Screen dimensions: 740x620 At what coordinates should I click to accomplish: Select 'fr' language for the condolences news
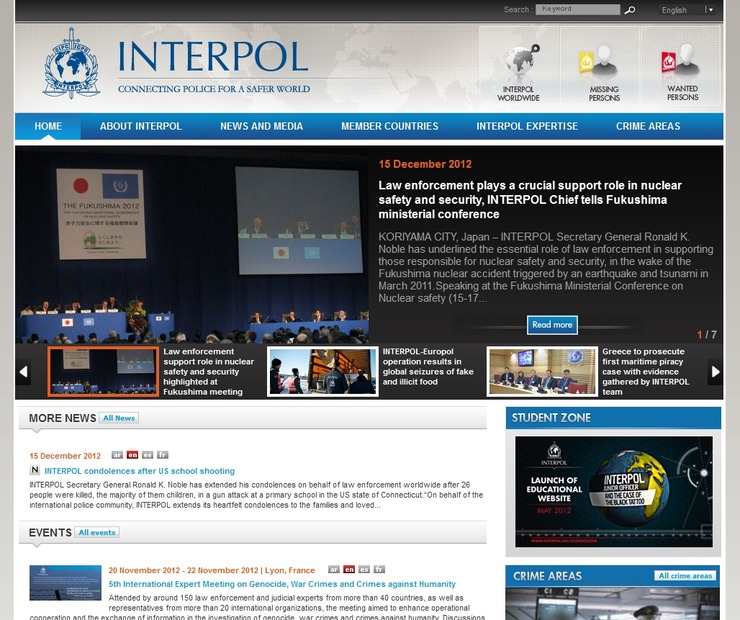162,455
